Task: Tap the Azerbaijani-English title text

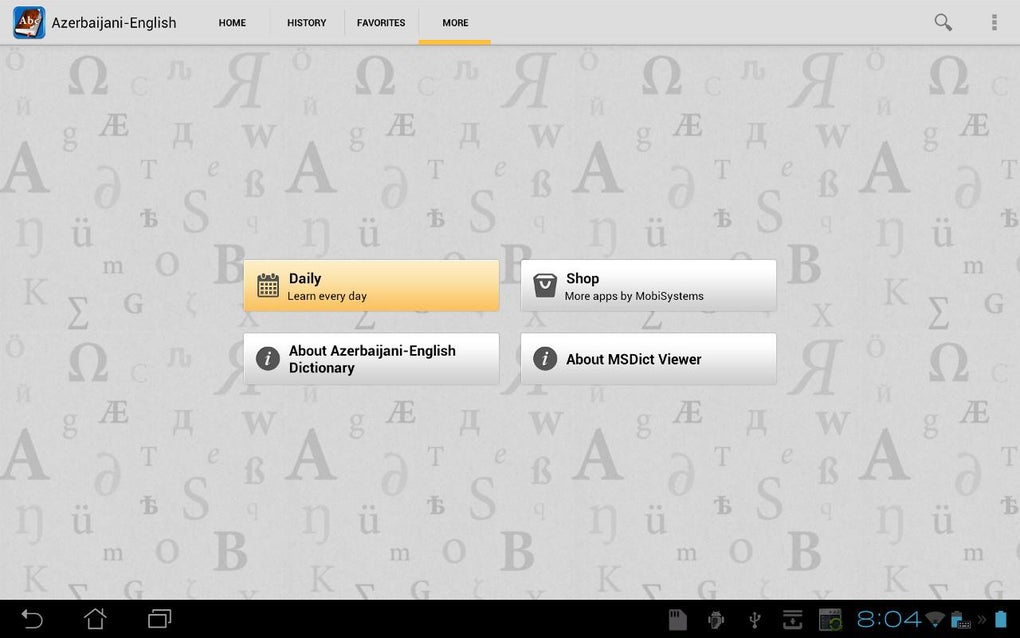Action: (x=114, y=23)
